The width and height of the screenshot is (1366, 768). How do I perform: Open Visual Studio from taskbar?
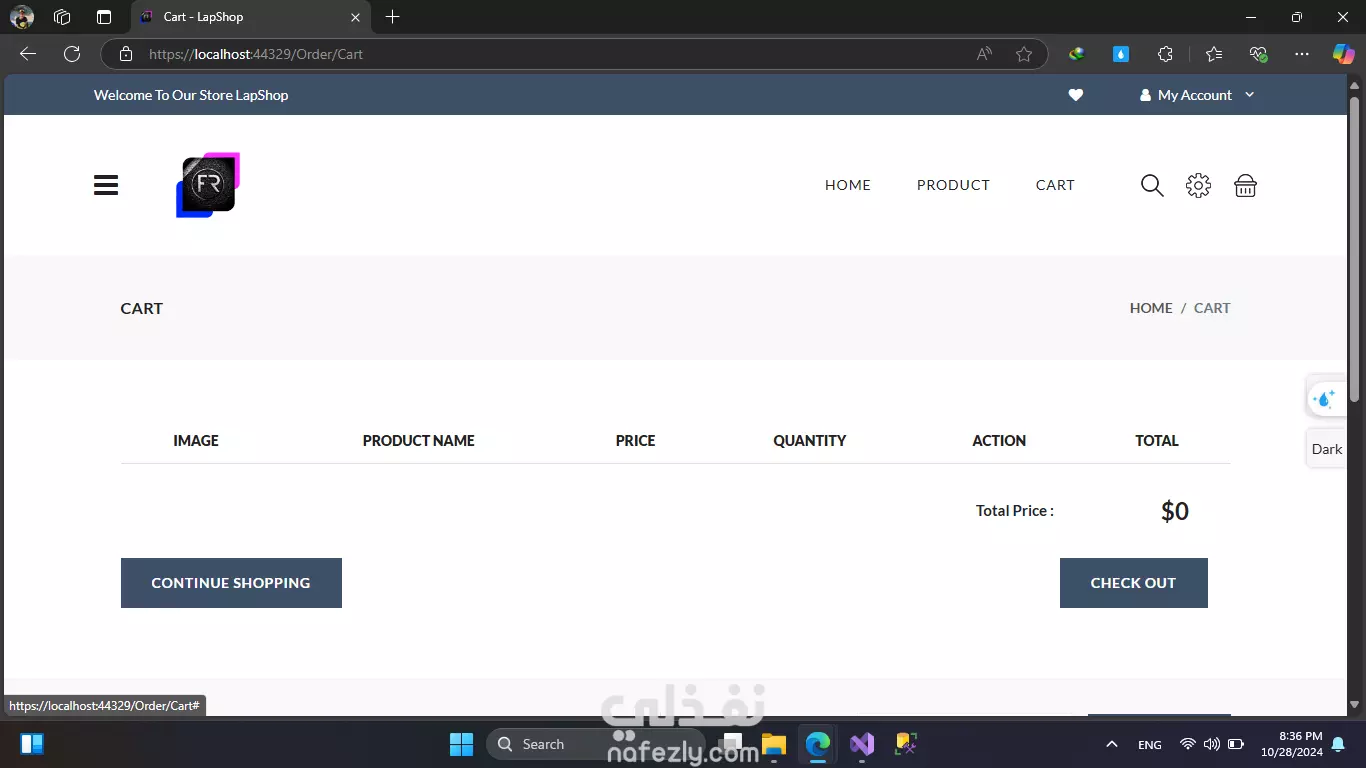tap(862, 744)
